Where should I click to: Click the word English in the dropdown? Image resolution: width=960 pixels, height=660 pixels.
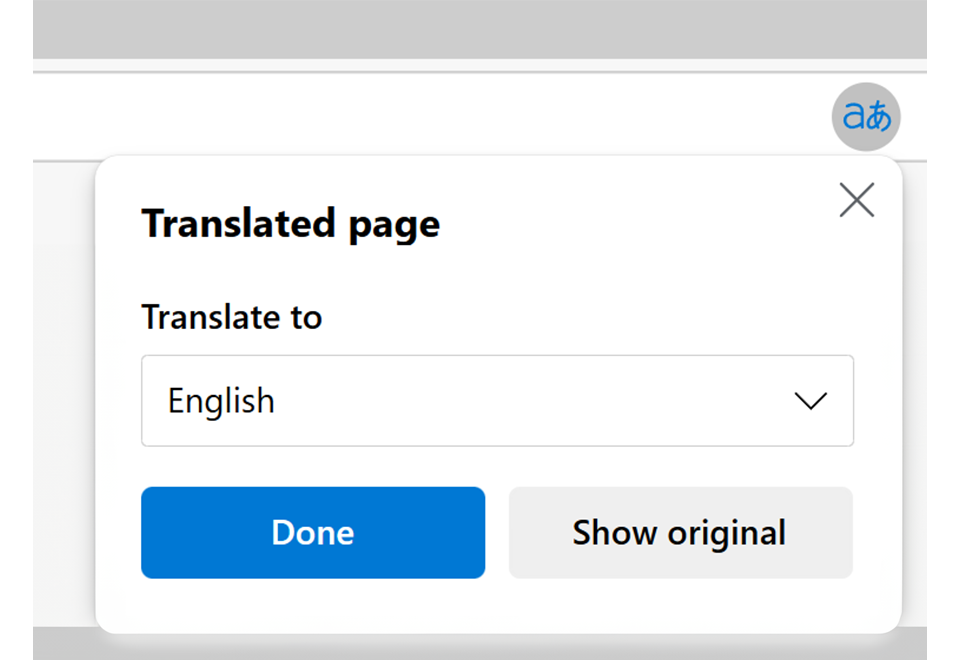(221, 401)
